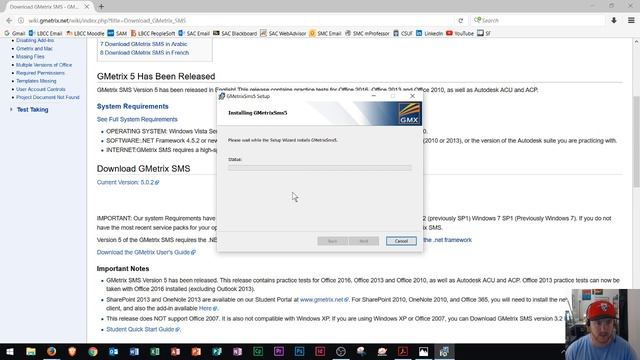Open Missing Files sidebar link
The height and width of the screenshot is (360, 640).
[30, 57]
